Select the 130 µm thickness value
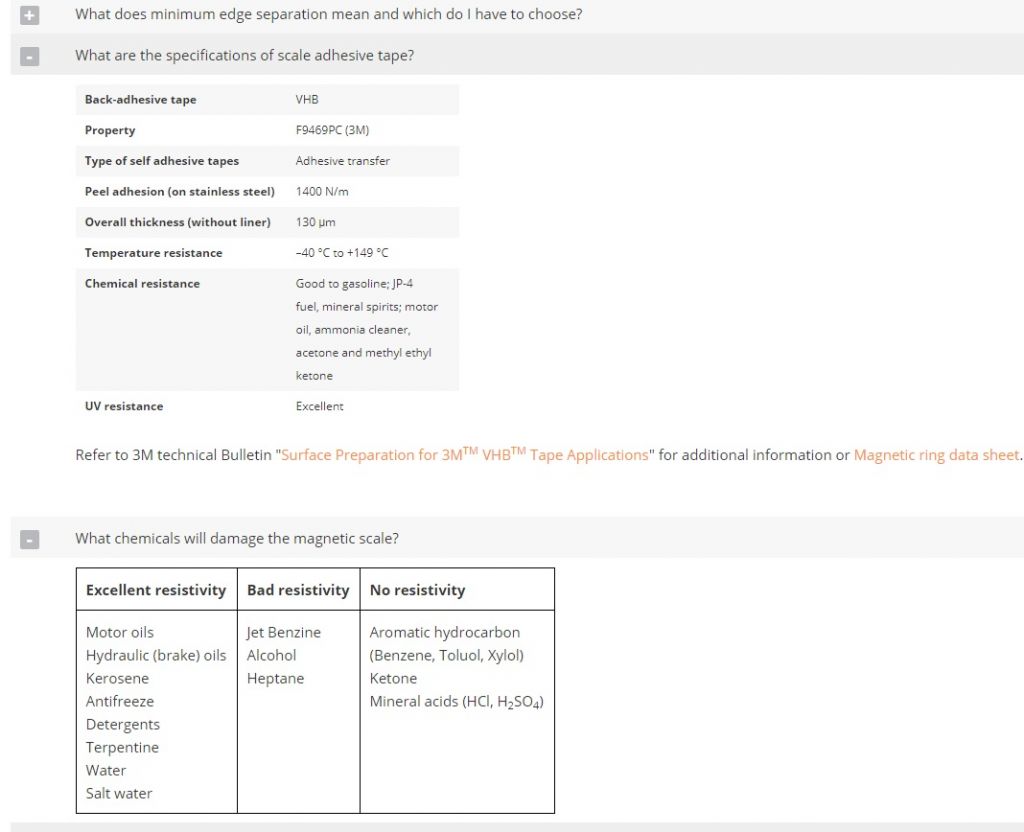The image size is (1024, 832). coord(315,222)
